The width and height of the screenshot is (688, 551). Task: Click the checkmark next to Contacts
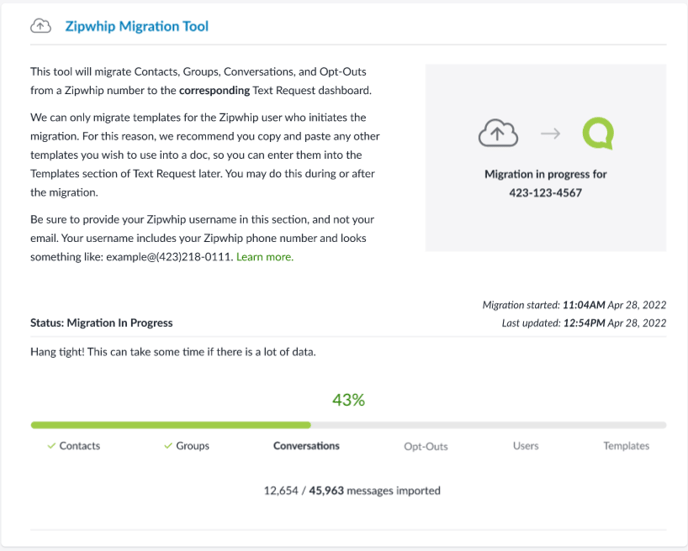[51, 446]
